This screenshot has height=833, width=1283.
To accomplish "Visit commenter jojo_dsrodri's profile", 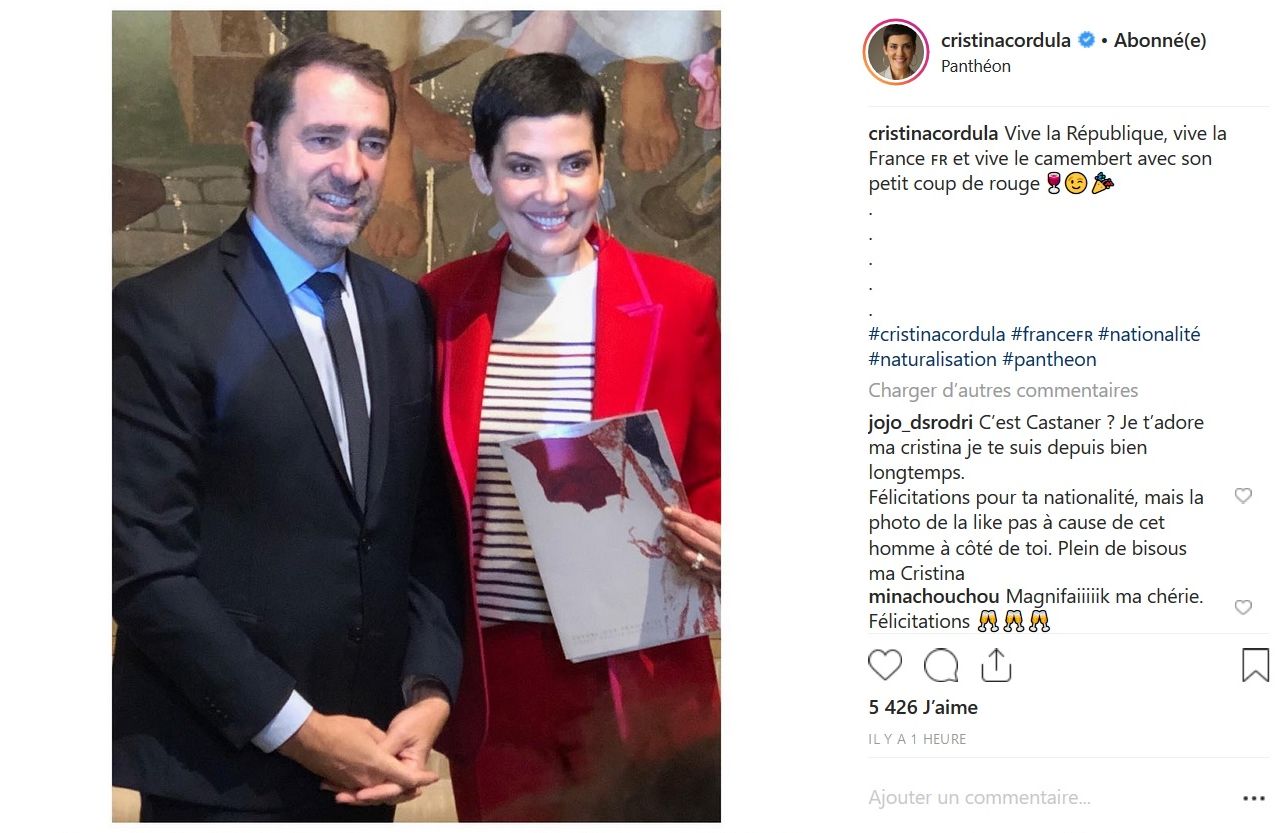I will (x=920, y=422).
